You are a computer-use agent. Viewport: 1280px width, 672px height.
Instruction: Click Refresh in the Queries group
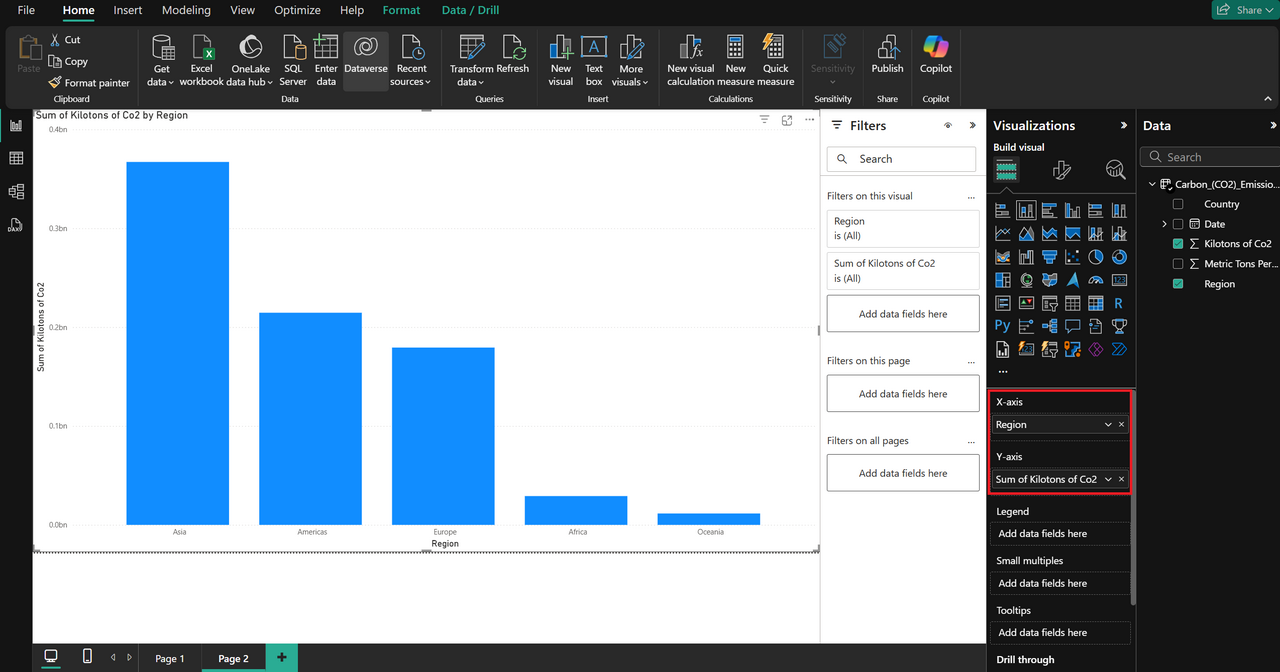tap(514, 55)
